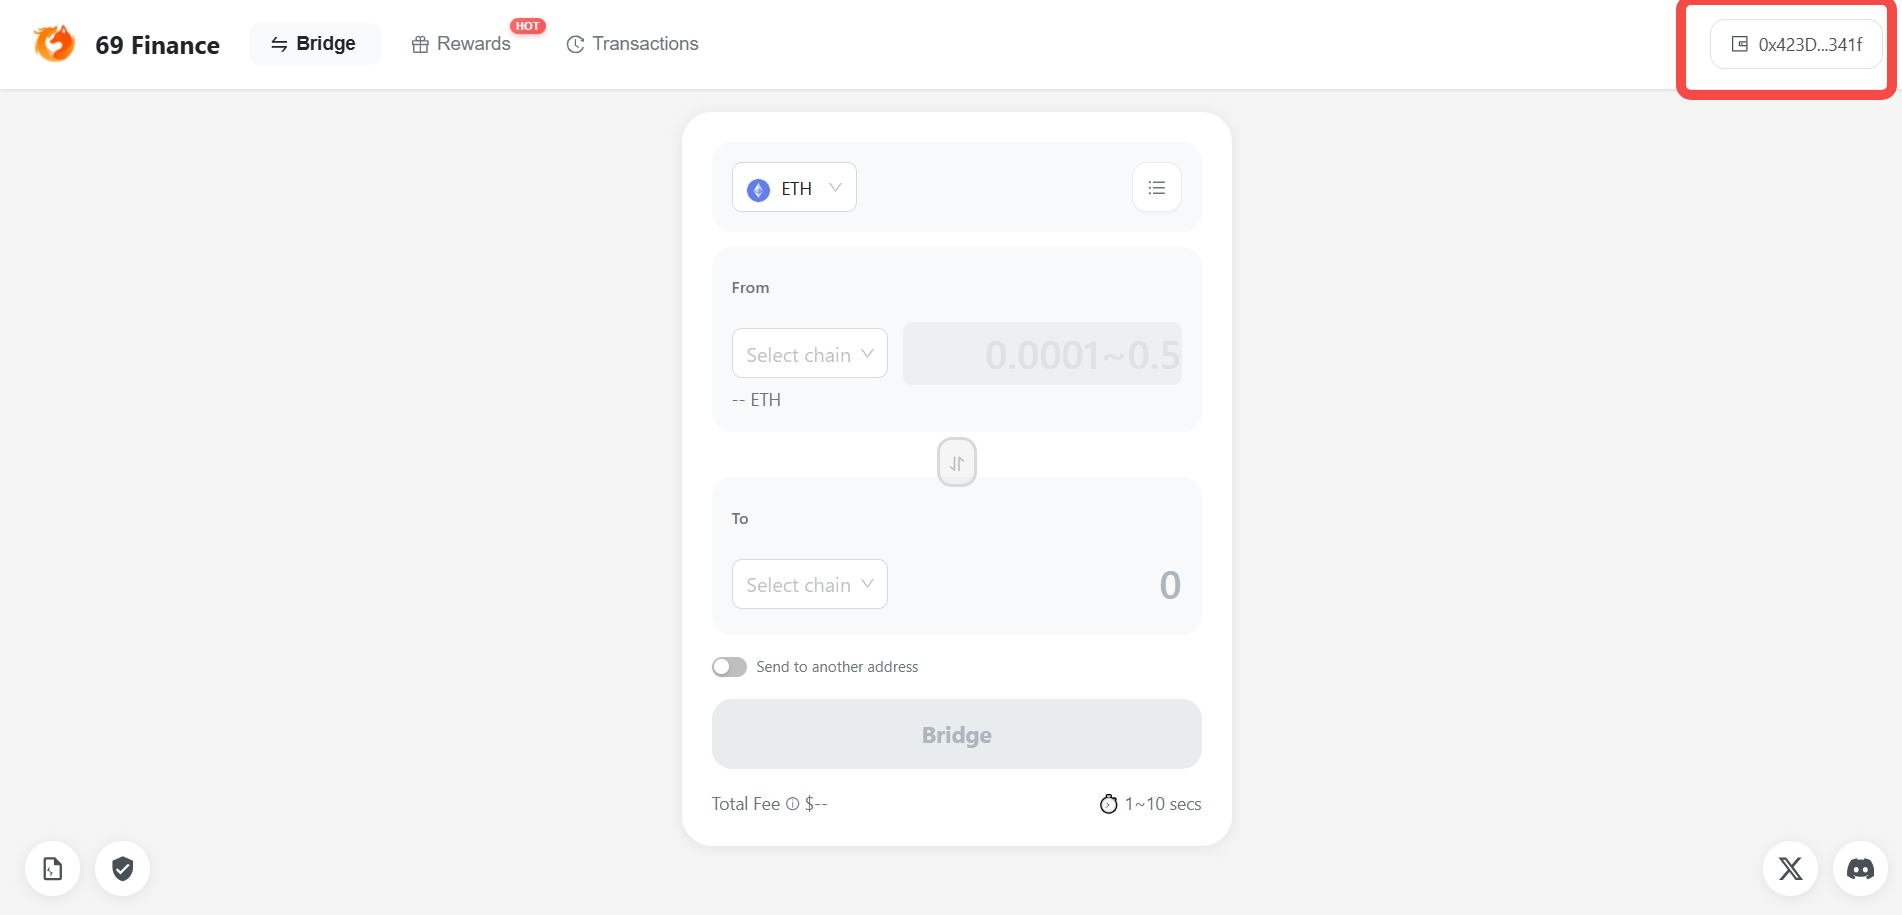Select the Bridge tab in header
The image size is (1902, 915).
pos(315,44)
